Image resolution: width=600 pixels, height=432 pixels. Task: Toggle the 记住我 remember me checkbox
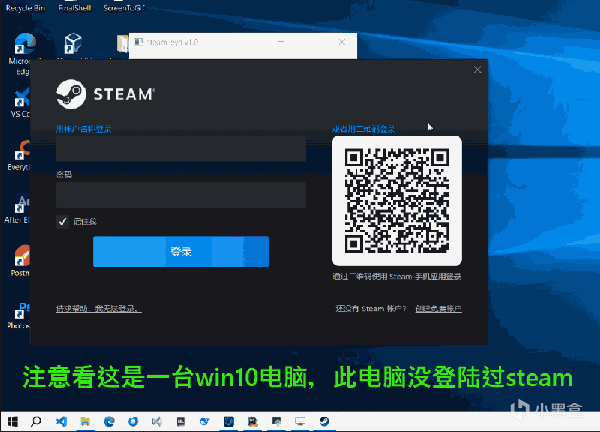[62, 222]
